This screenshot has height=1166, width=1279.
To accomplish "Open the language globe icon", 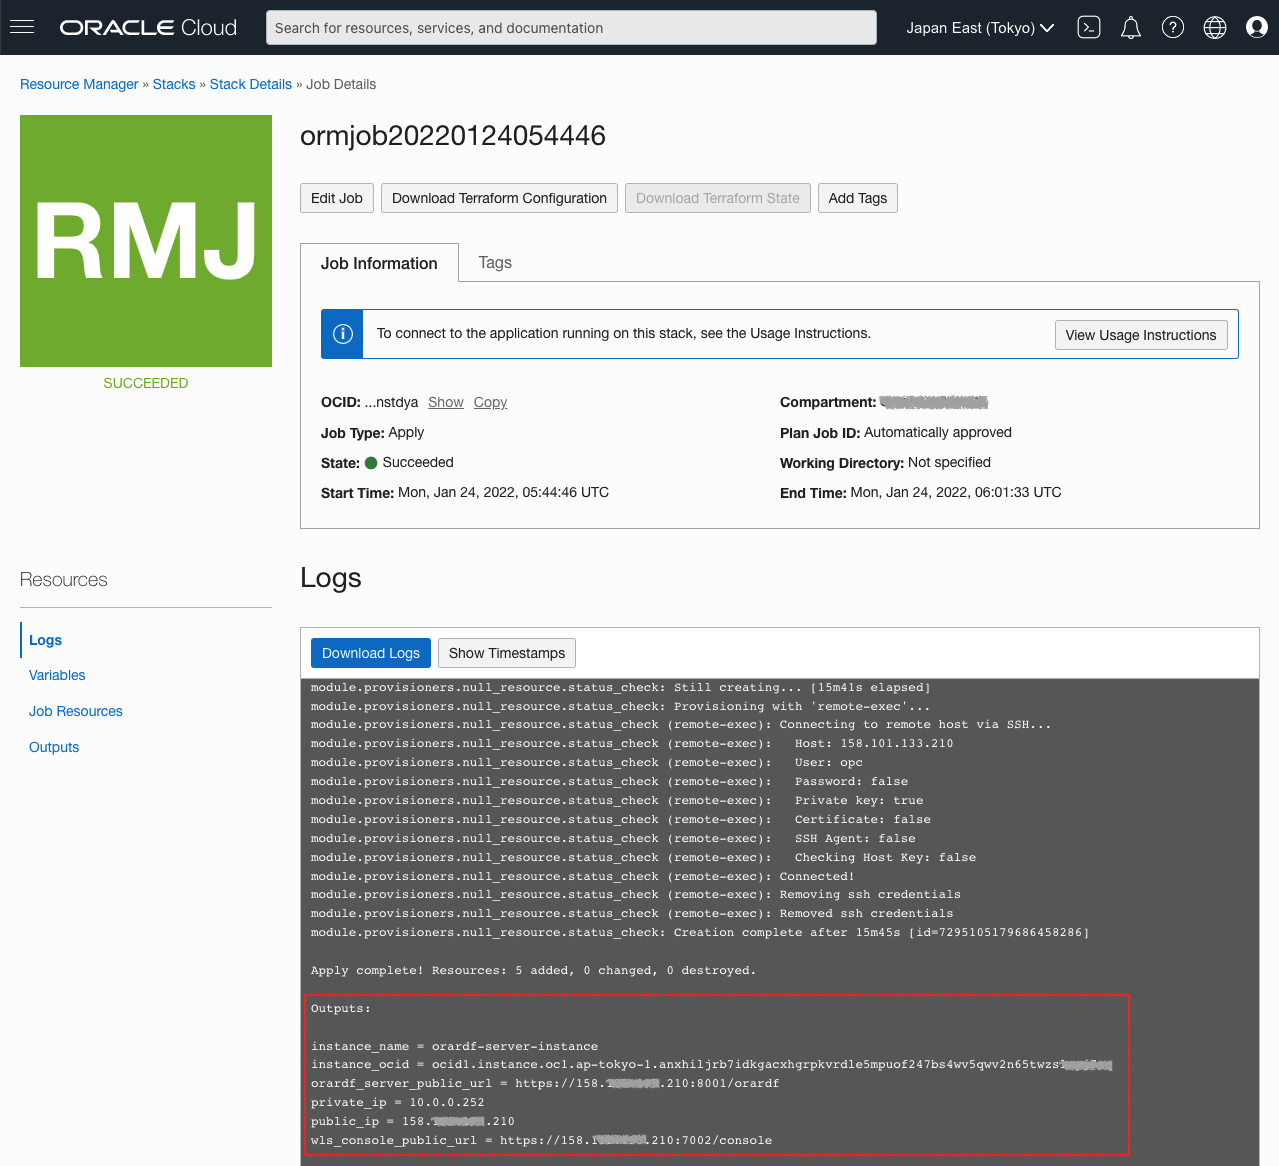I will coord(1215,28).
